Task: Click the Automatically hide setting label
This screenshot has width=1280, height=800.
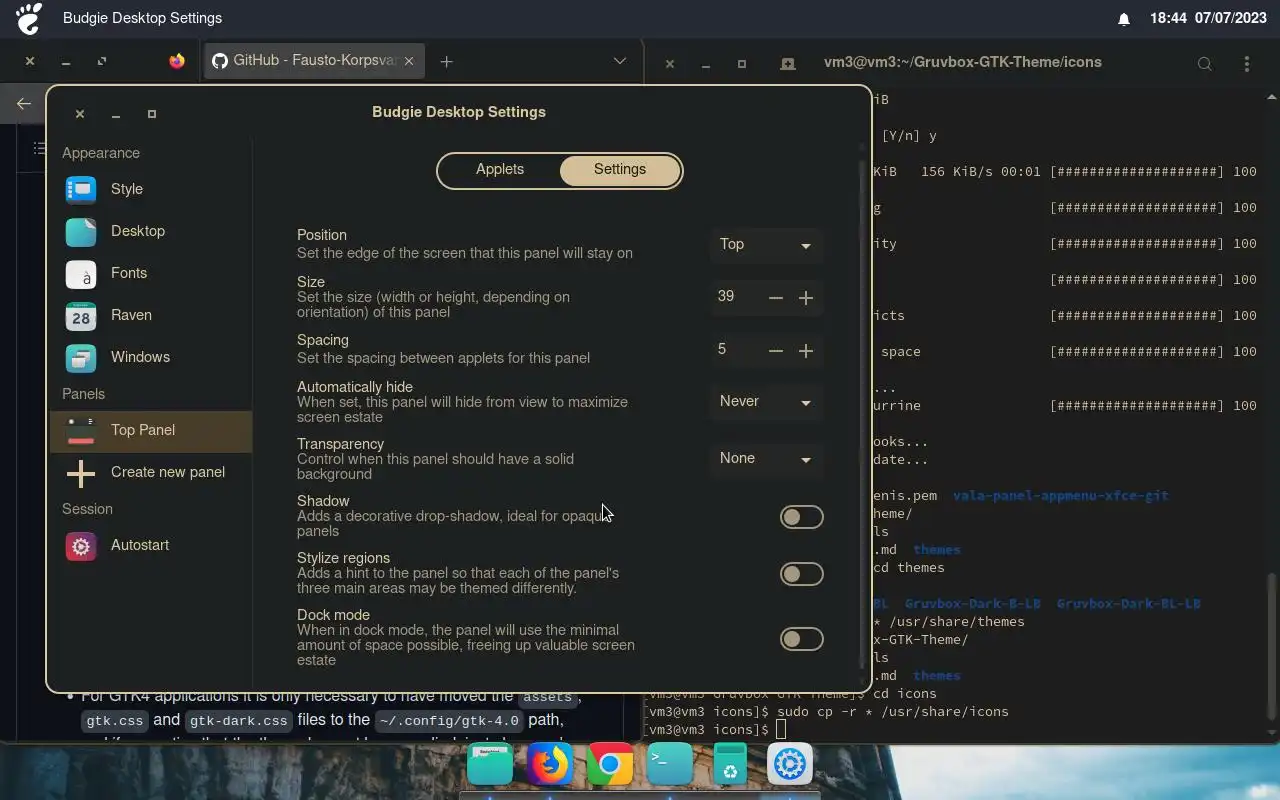Action: [355, 387]
